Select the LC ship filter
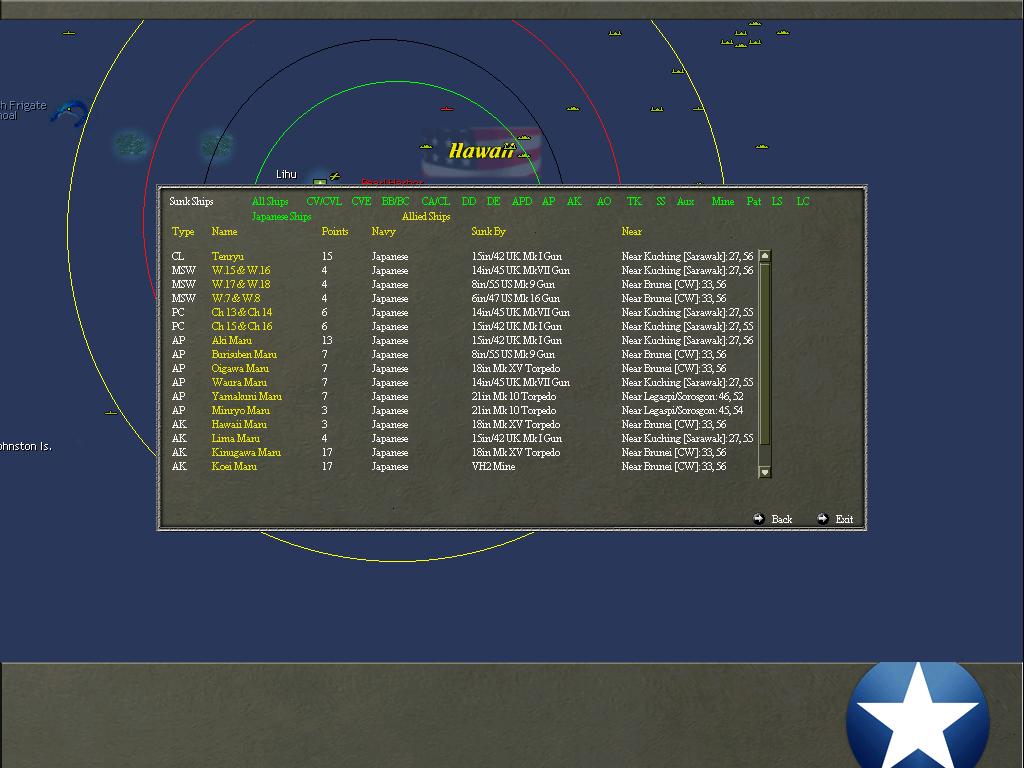This screenshot has height=768, width=1024. 803,201
